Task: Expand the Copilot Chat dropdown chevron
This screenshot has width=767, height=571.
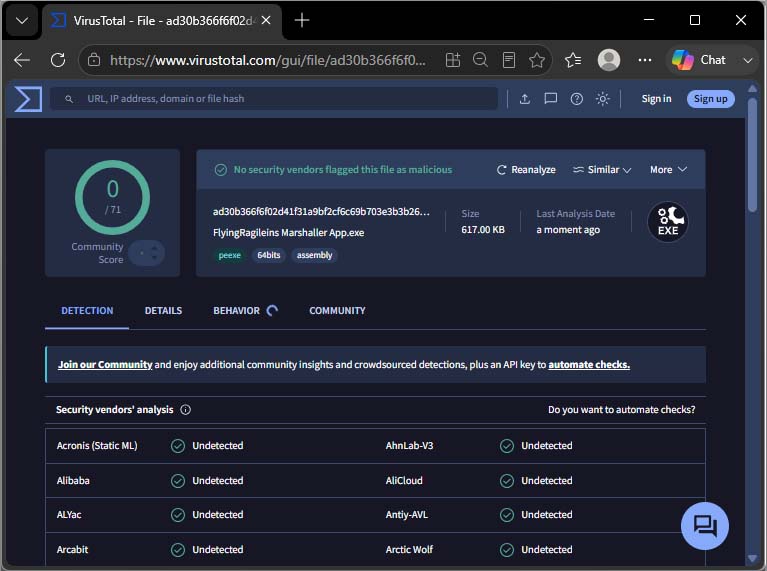Action: point(747,60)
